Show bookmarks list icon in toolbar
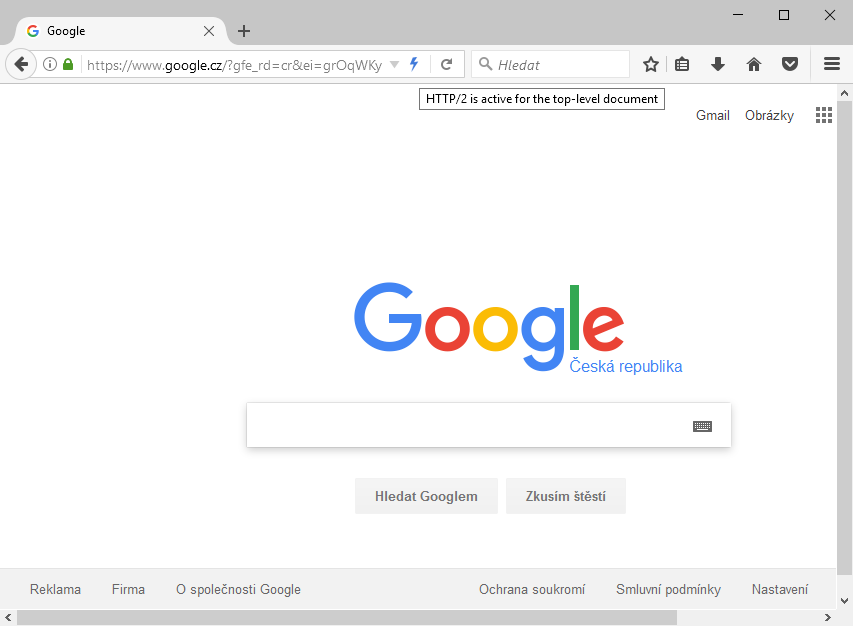The image size is (853, 626). [682, 64]
